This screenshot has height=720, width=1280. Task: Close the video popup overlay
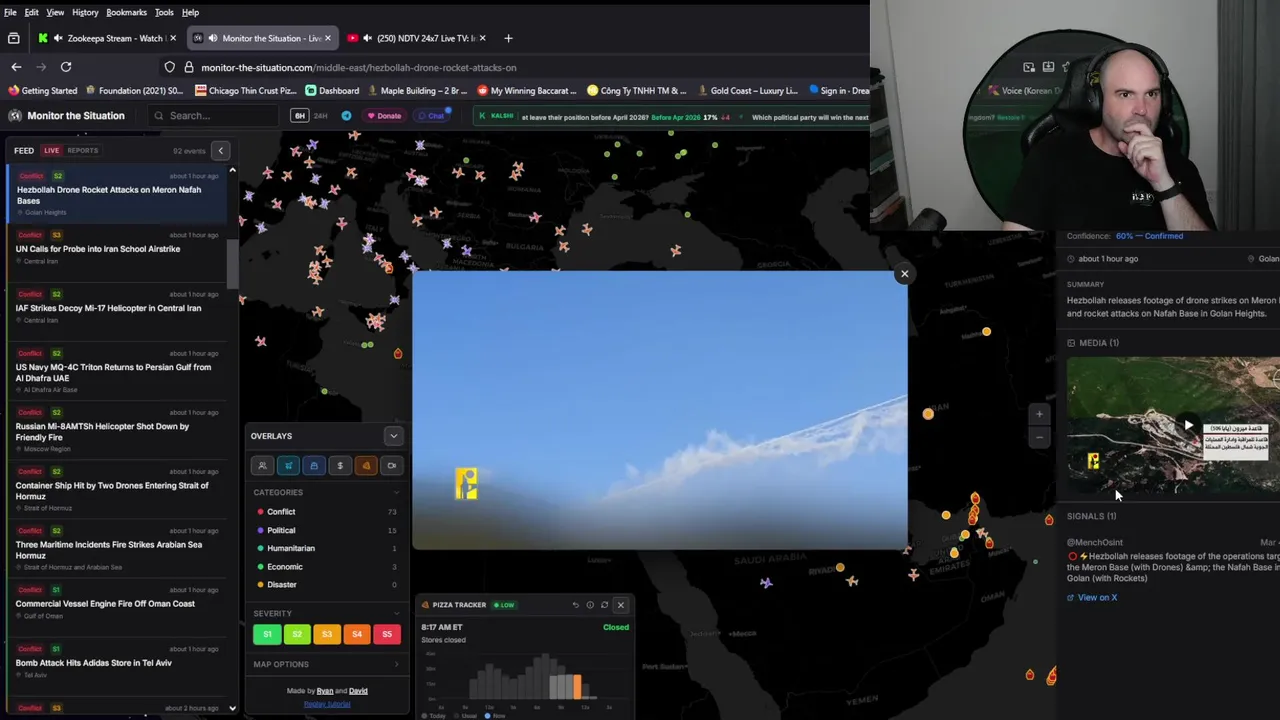click(x=905, y=274)
